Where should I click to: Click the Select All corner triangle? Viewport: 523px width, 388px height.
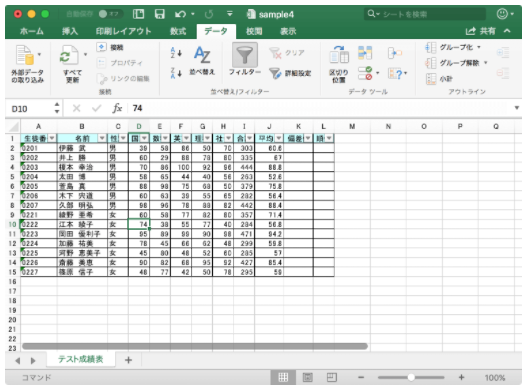point(14,127)
